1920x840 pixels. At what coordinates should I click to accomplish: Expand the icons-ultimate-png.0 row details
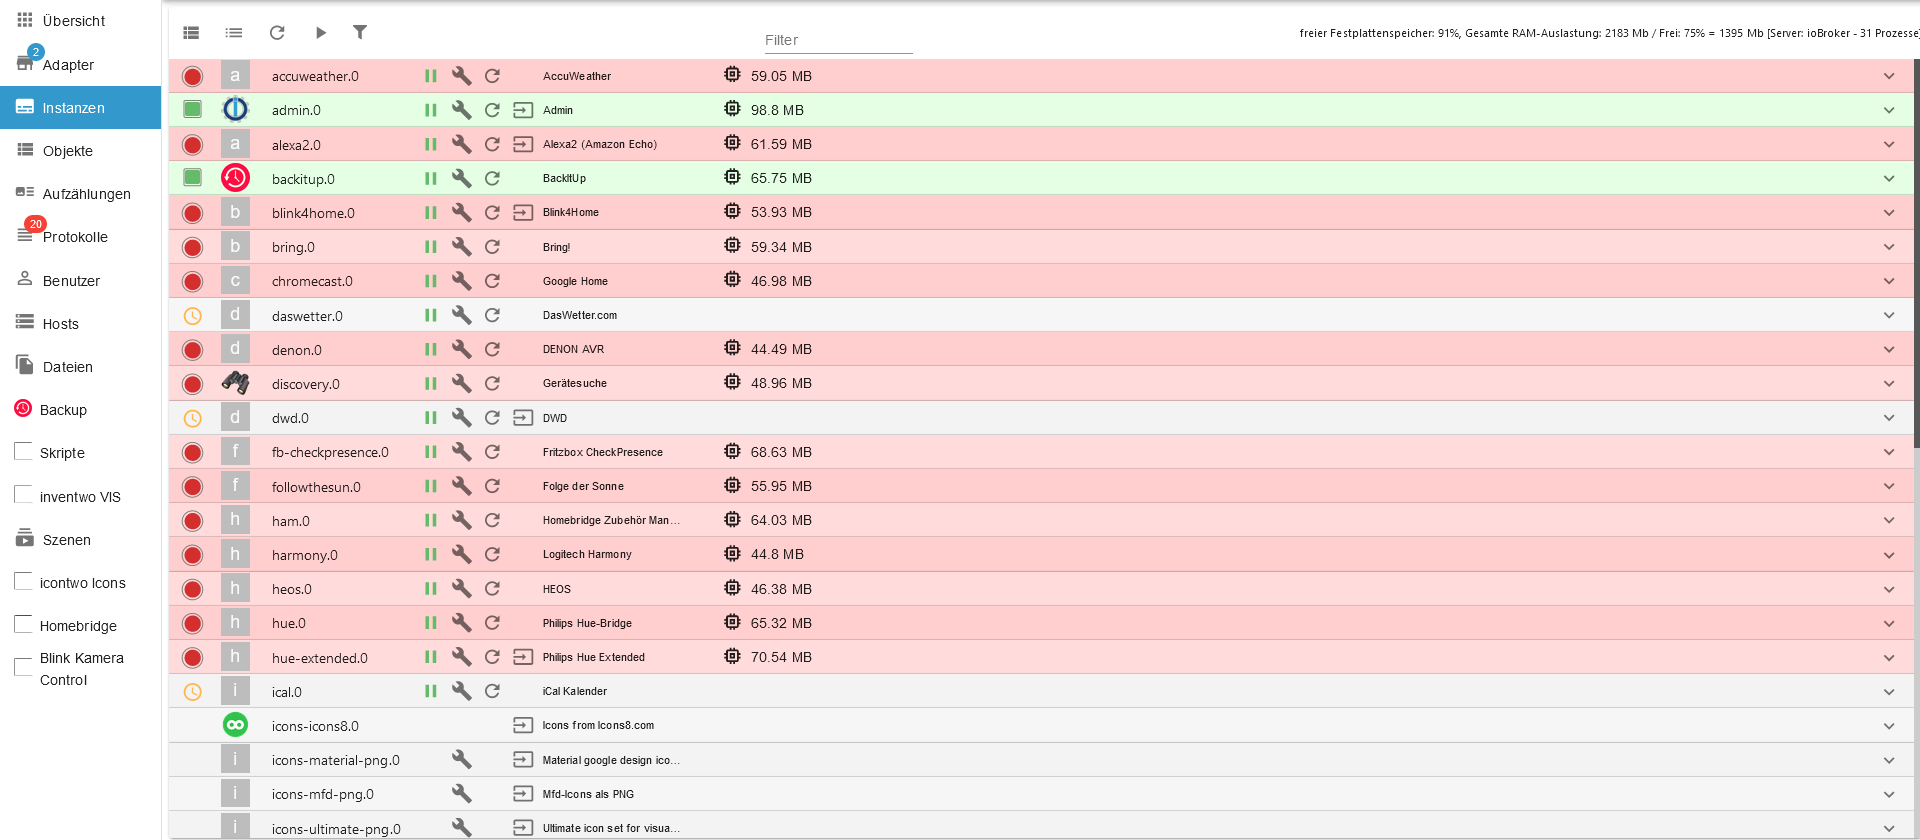1889,828
